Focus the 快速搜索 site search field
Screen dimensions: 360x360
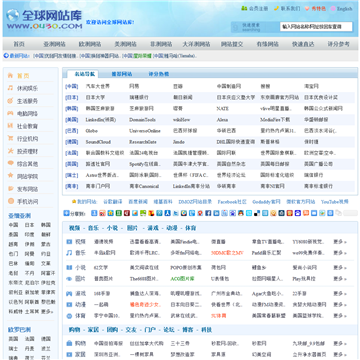[x=316, y=27]
